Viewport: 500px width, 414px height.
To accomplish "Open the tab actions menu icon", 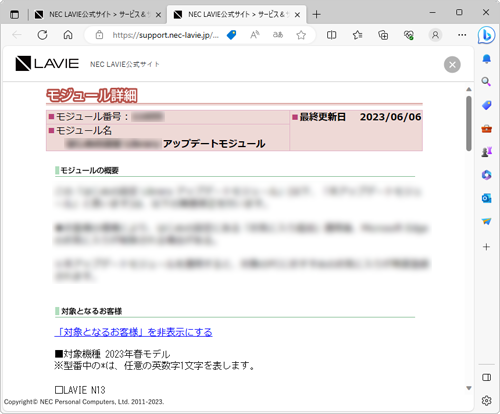I will coord(14,15).
